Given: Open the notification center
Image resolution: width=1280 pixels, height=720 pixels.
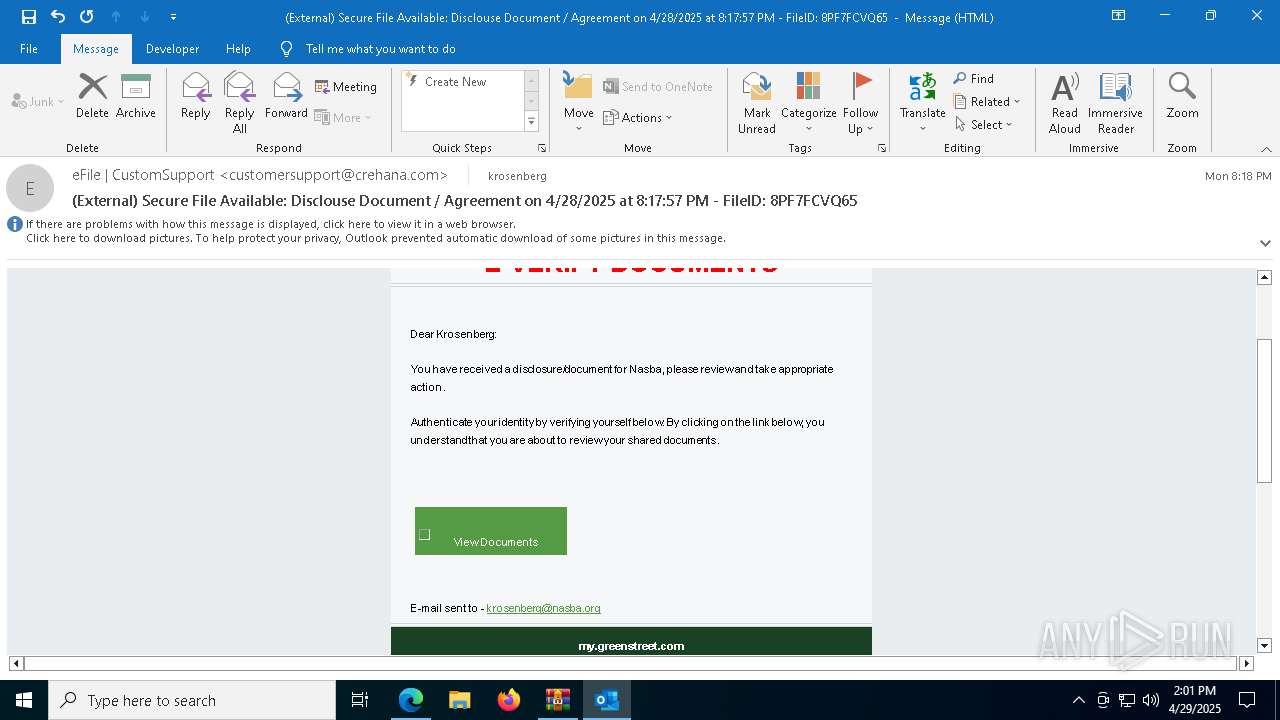Looking at the screenshot, I should [x=1247, y=700].
